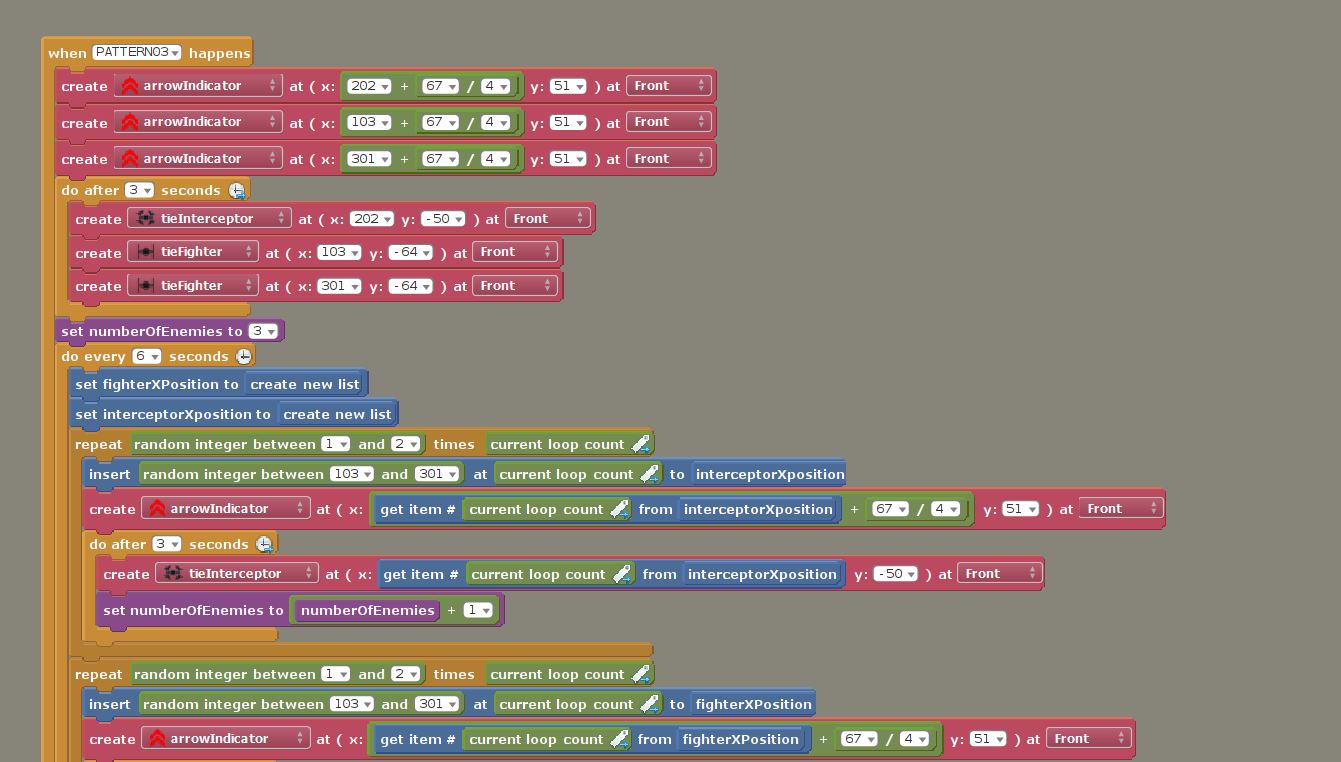Click 'create new list' in set fighterXPosition block
The width and height of the screenshot is (1341, 762).
(x=305, y=384)
